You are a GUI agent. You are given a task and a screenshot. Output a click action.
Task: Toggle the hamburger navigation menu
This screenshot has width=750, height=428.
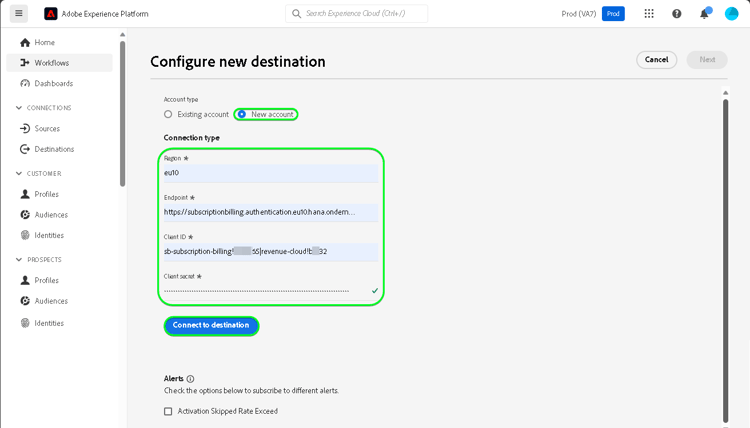[19, 13]
